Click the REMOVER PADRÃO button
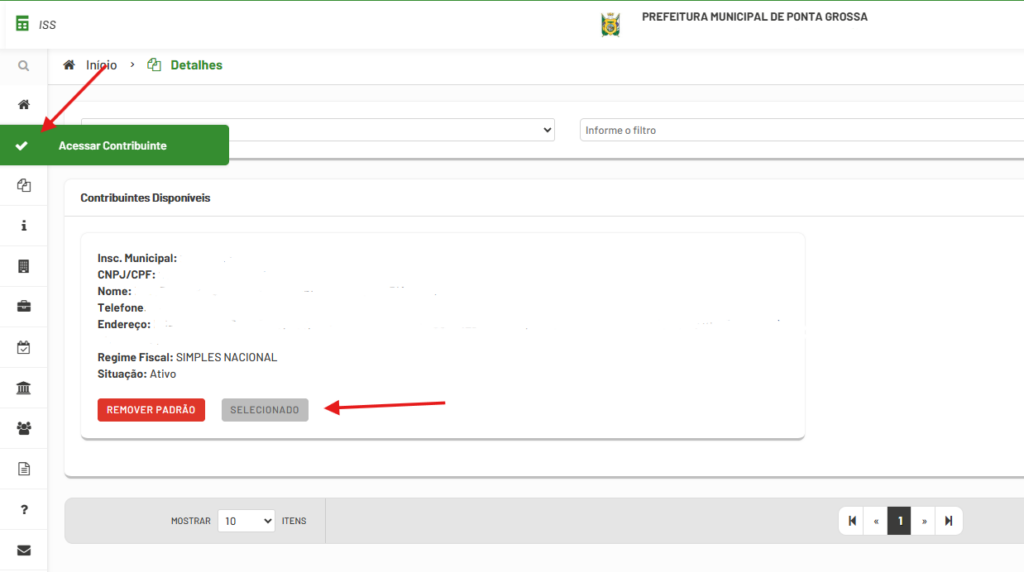1024x572 pixels. pos(151,410)
